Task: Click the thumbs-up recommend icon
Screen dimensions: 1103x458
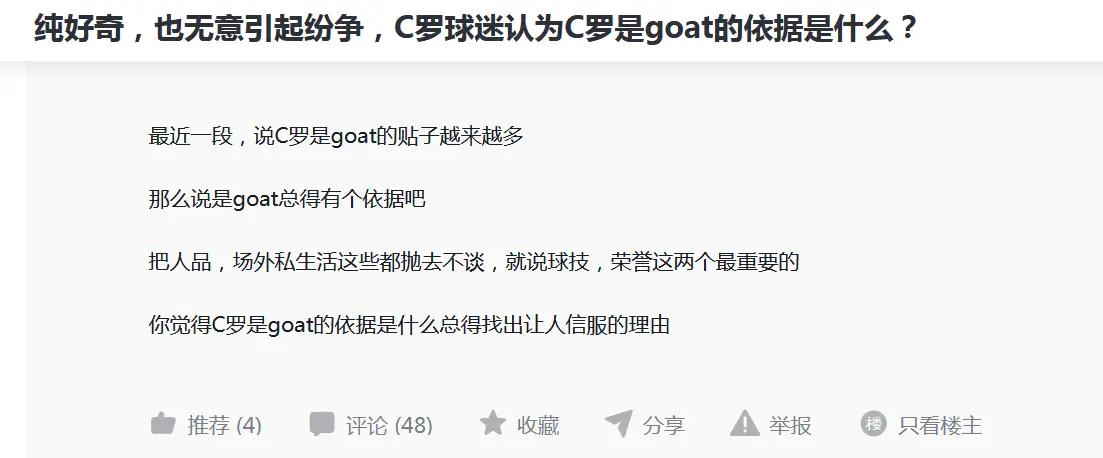Action: [x=162, y=424]
